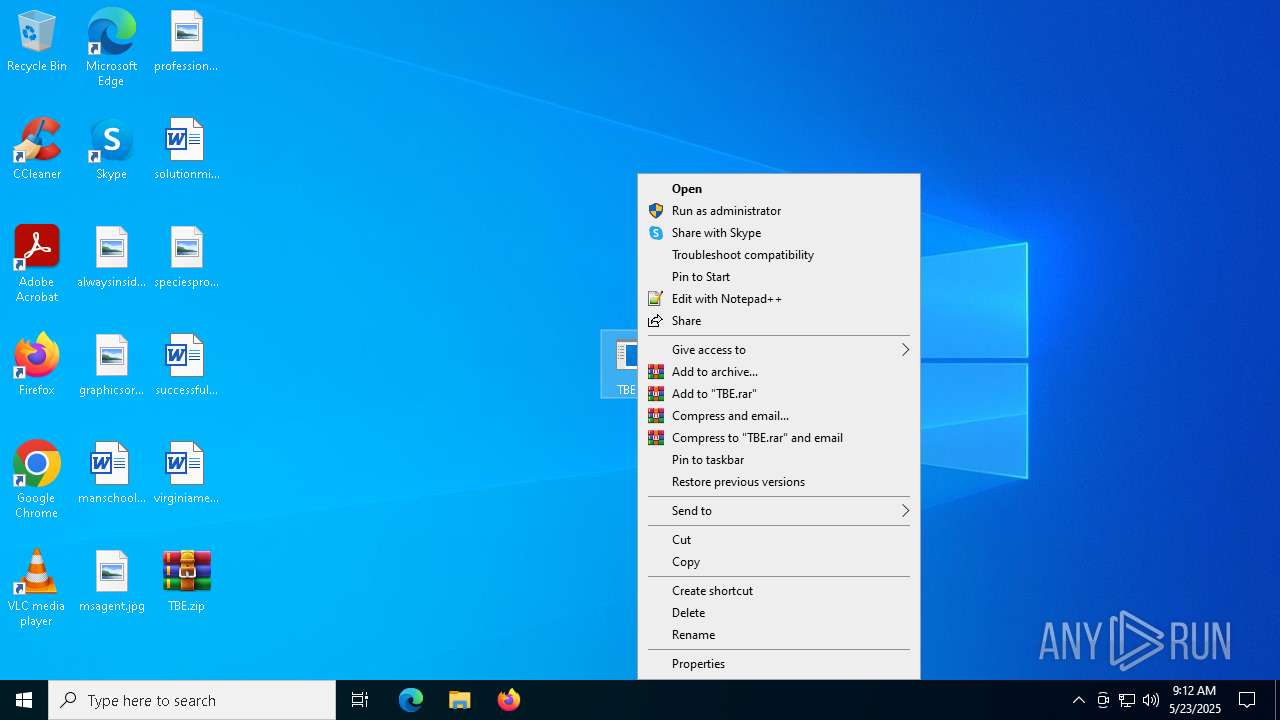Expand the Give access to submenu
This screenshot has width=1280, height=720.
[x=779, y=350]
